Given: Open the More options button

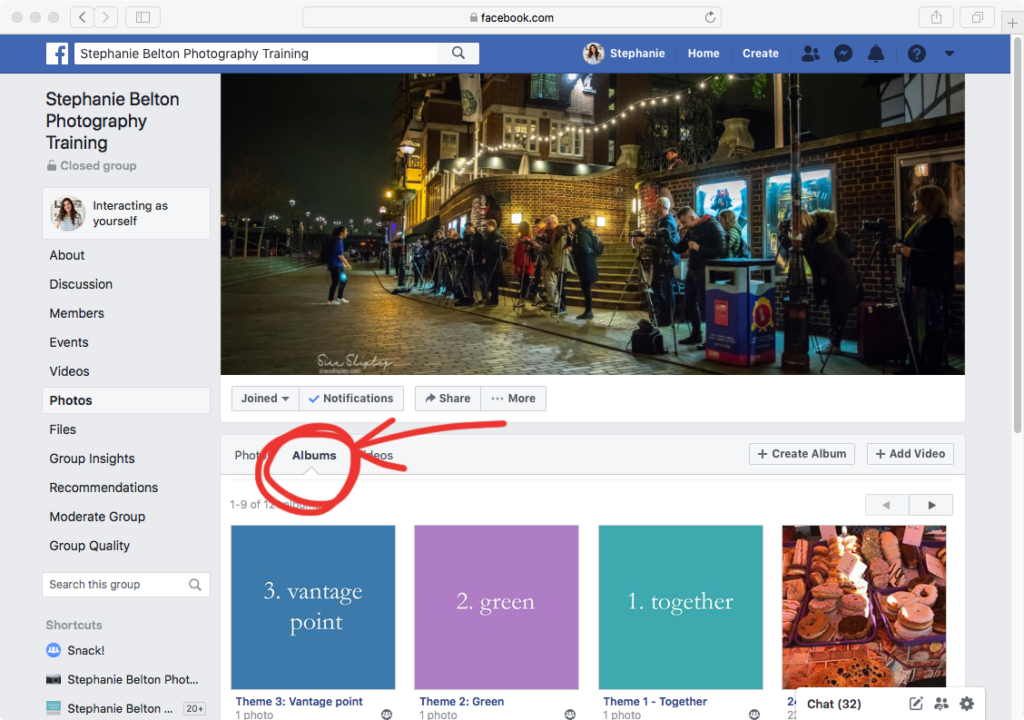Looking at the screenshot, I should (513, 399).
